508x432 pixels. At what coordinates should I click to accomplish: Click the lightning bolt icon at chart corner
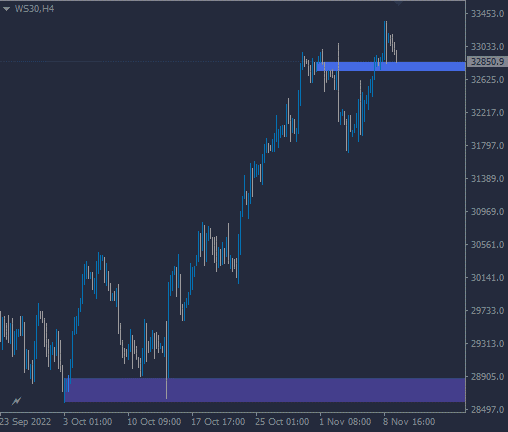(16, 401)
